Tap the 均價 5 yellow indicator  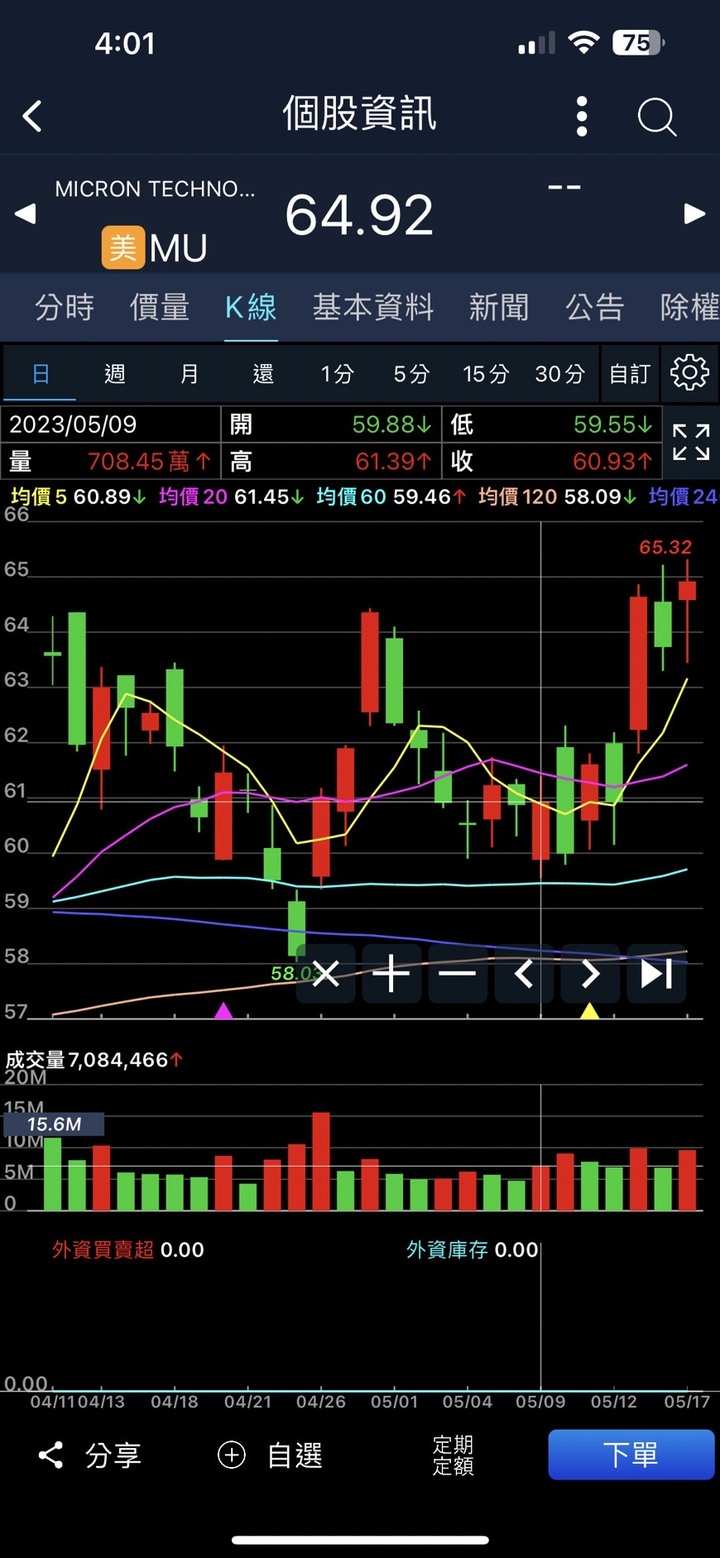click(x=78, y=496)
